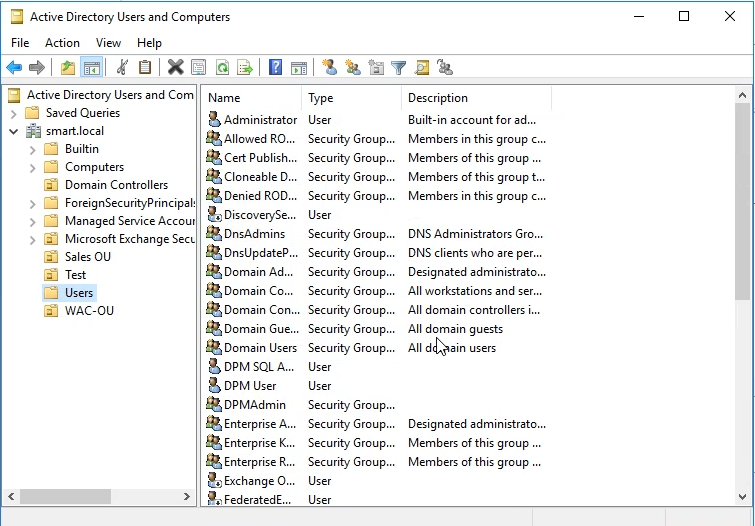The image size is (755, 526).
Task: Open Help with the blue question mark
Action: point(275,68)
